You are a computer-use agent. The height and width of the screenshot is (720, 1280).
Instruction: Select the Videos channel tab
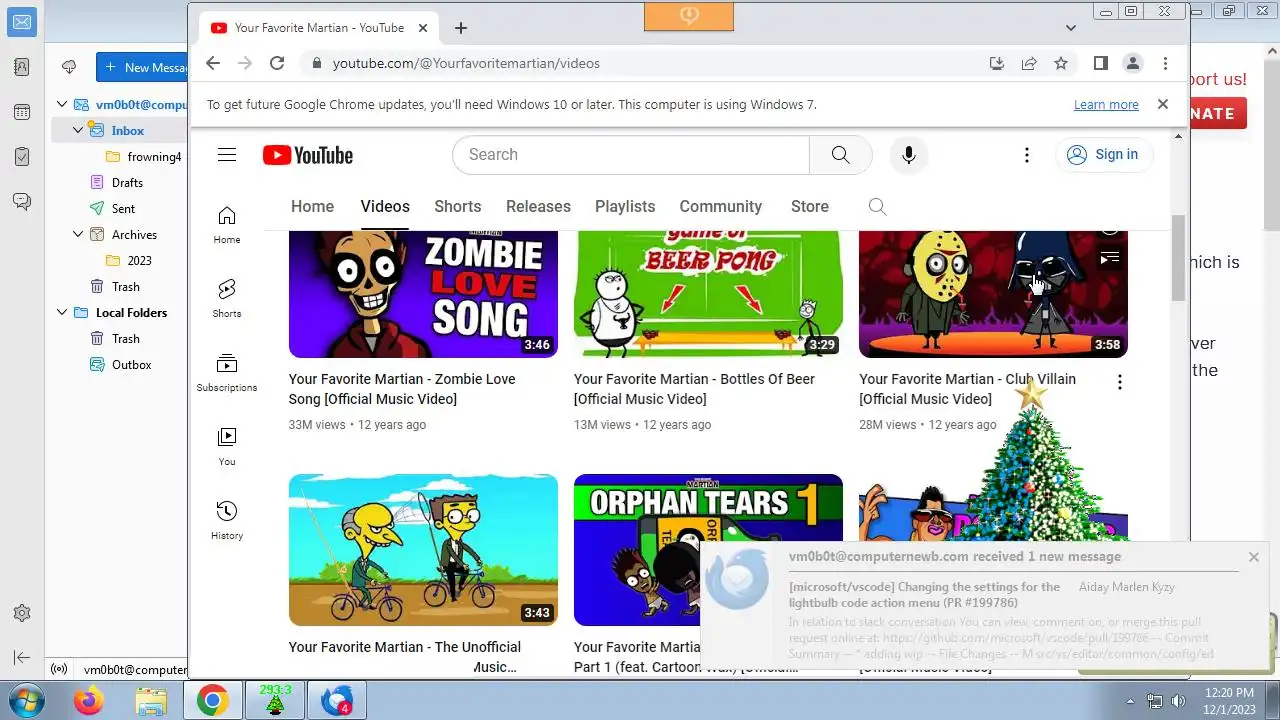(385, 206)
